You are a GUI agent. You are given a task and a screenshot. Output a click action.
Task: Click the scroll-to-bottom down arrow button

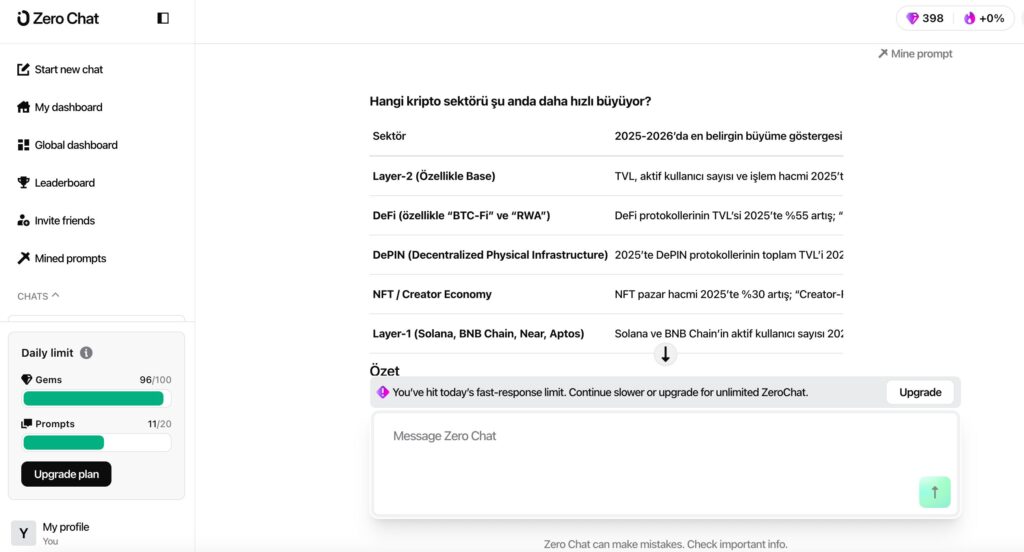tap(666, 354)
